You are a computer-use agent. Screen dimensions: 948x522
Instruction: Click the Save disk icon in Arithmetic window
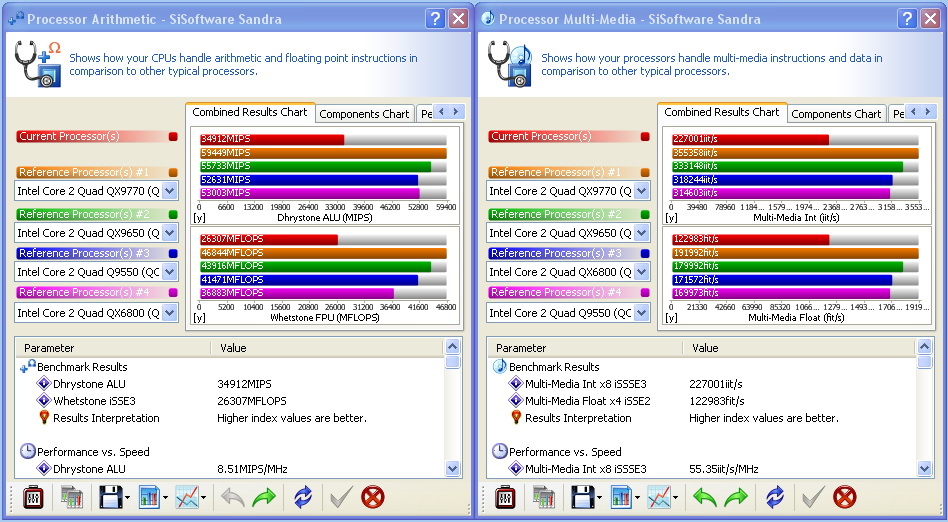(x=110, y=498)
